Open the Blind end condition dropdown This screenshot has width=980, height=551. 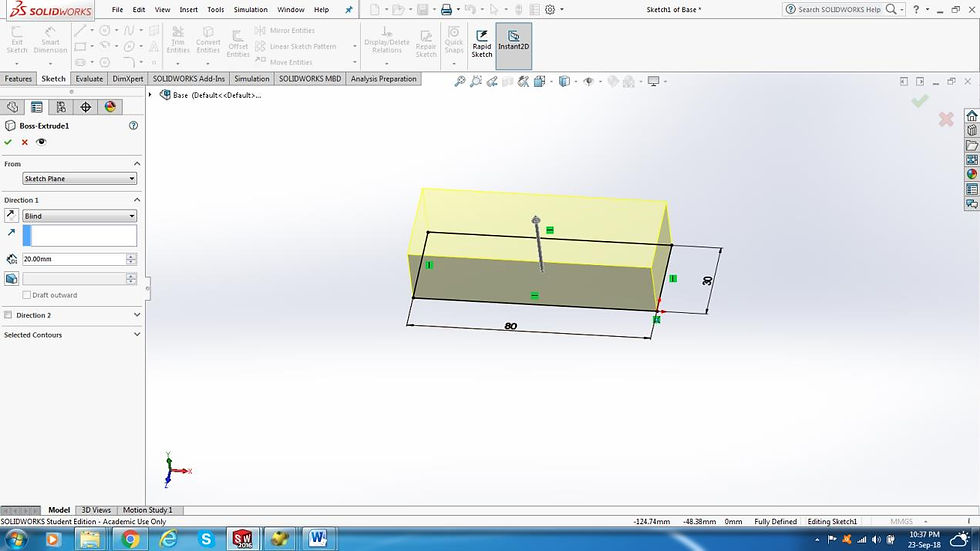(x=79, y=216)
